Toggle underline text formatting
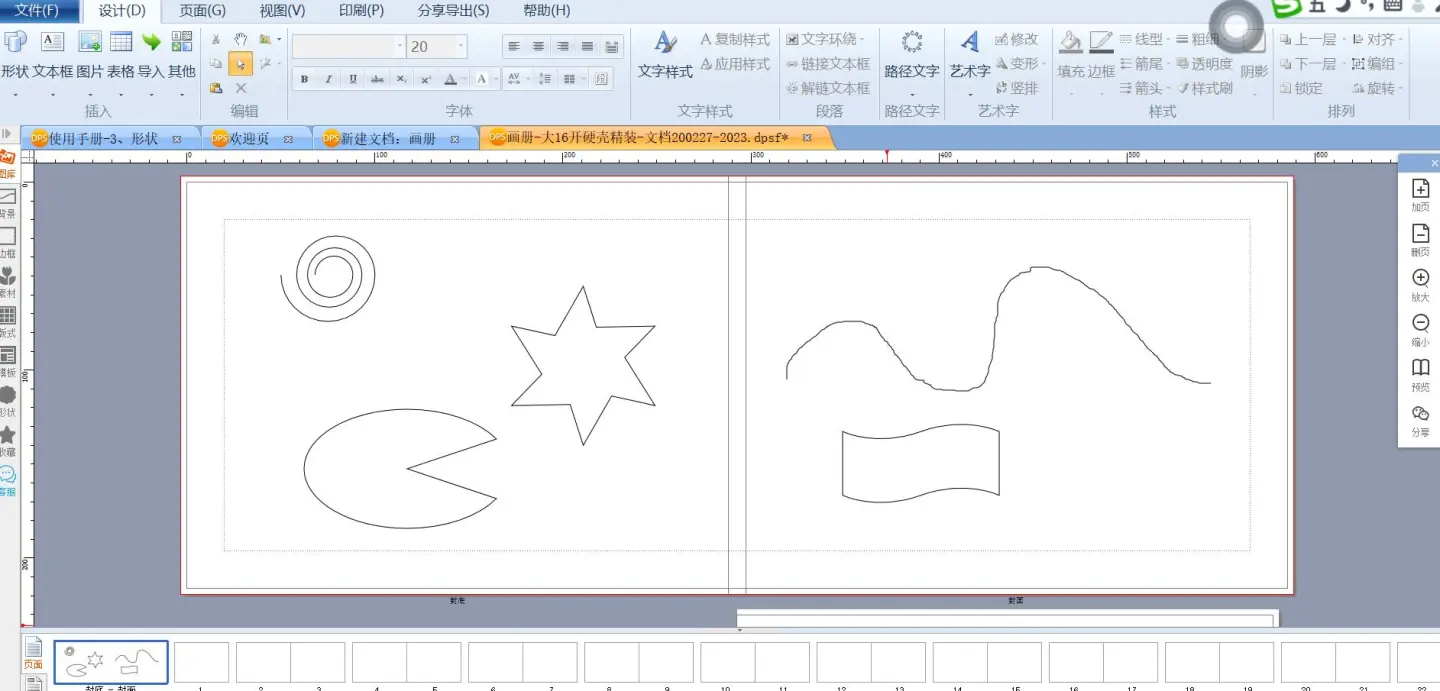 tap(353, 79)
